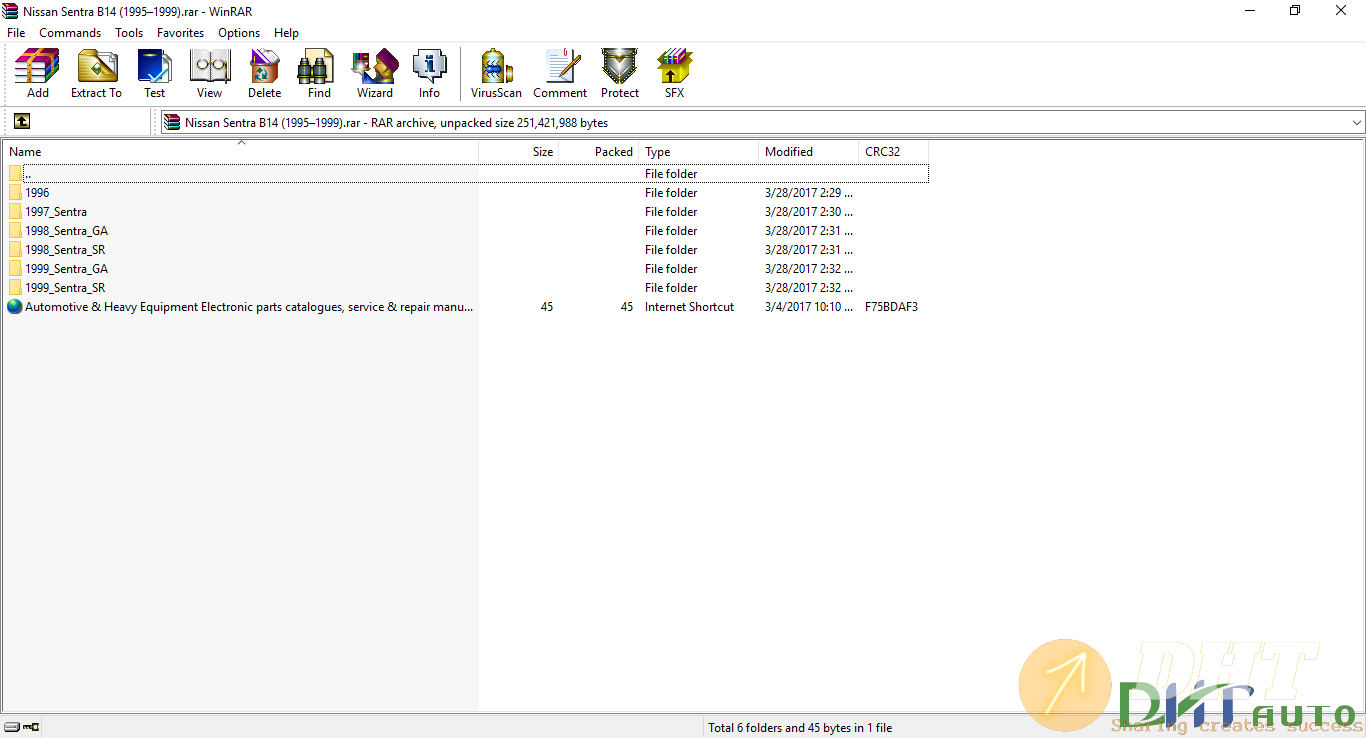Select the '1998_Sentra_SR' folder name
Screen dimensions: 1366x738
[65, 250]
